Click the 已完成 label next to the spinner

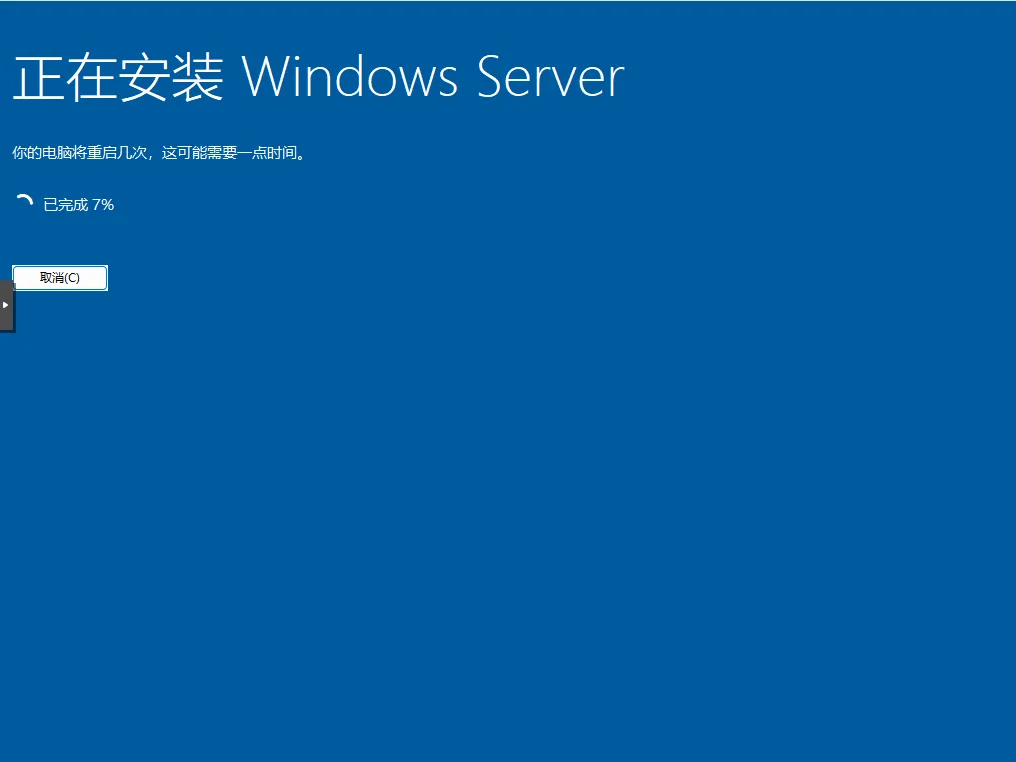65,205
